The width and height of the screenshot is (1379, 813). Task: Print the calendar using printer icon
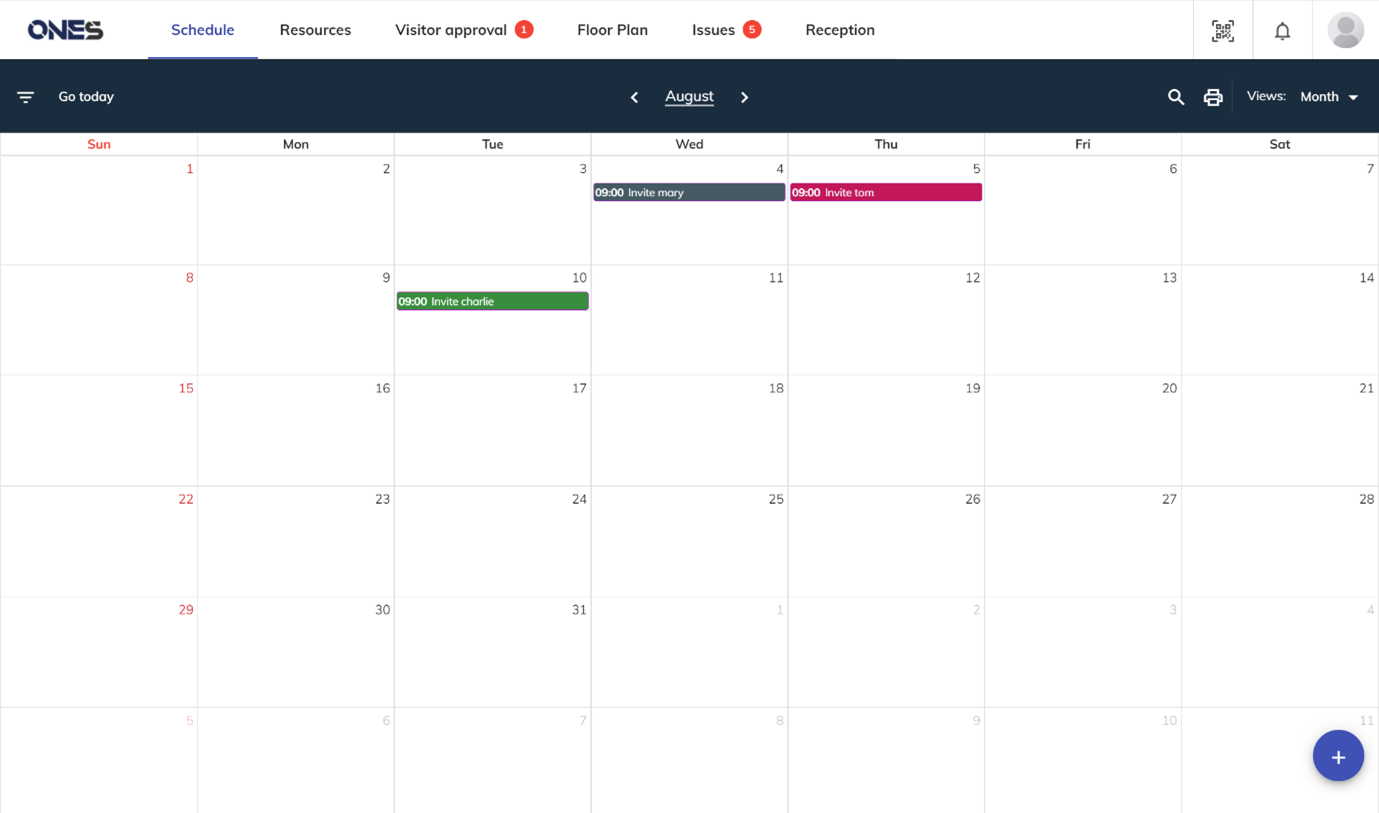1213,97
